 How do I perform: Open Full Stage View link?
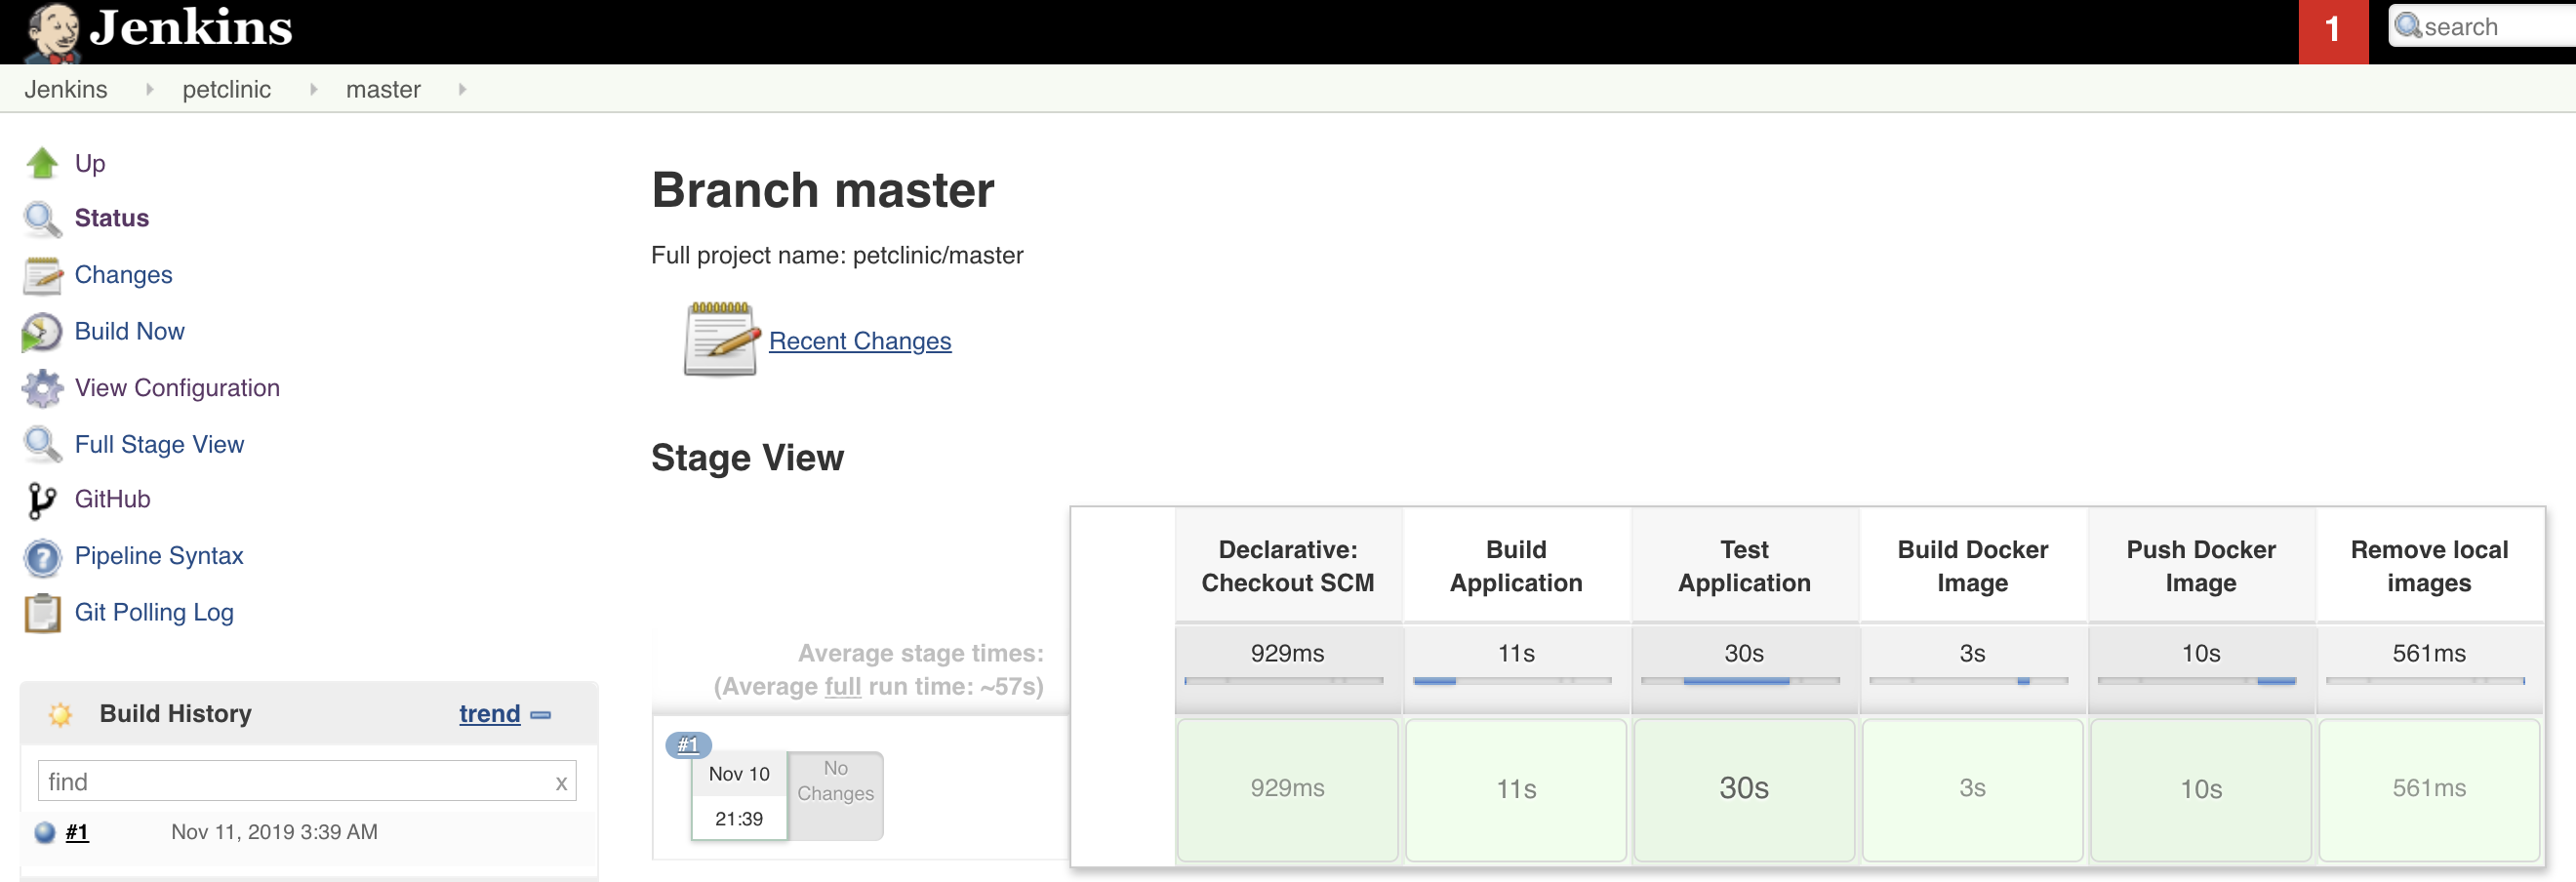click(x=160, y=444)
